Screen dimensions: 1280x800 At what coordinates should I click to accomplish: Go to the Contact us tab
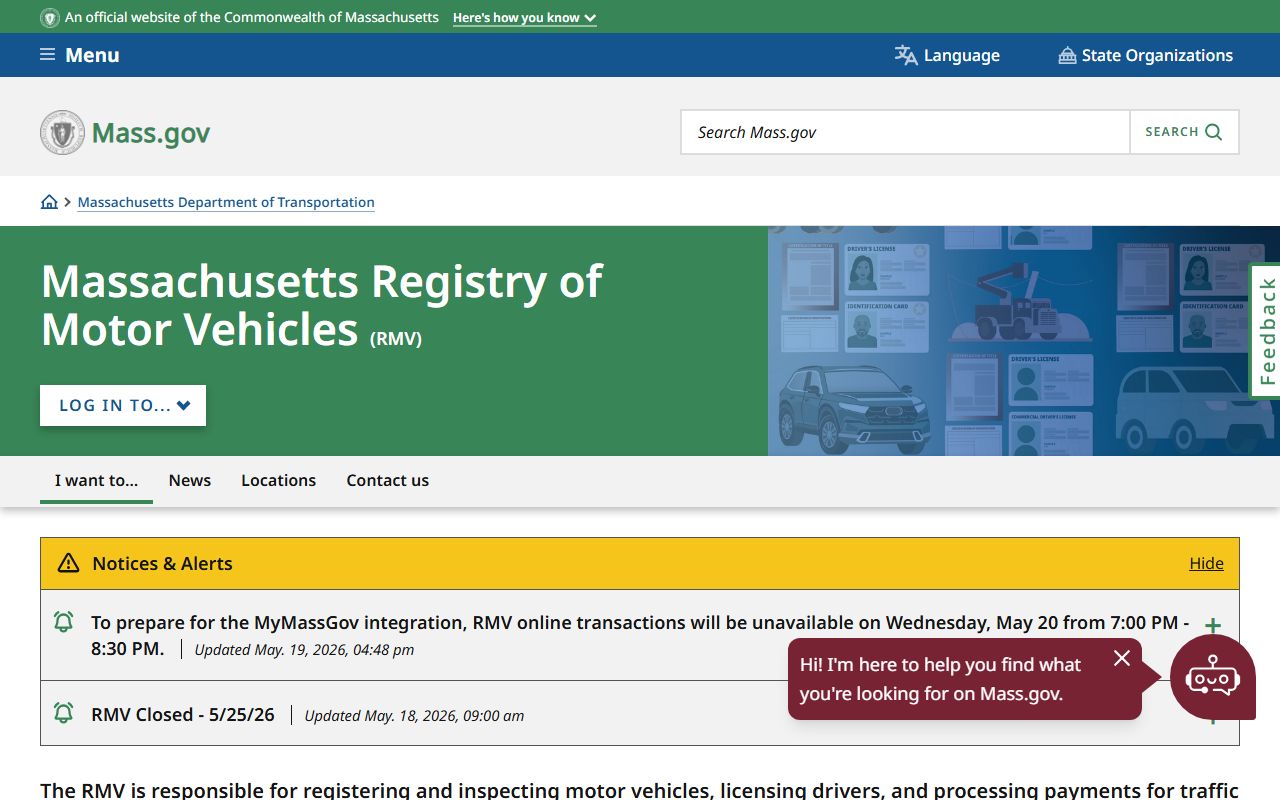pyautogui.click(x=387, y=481)
